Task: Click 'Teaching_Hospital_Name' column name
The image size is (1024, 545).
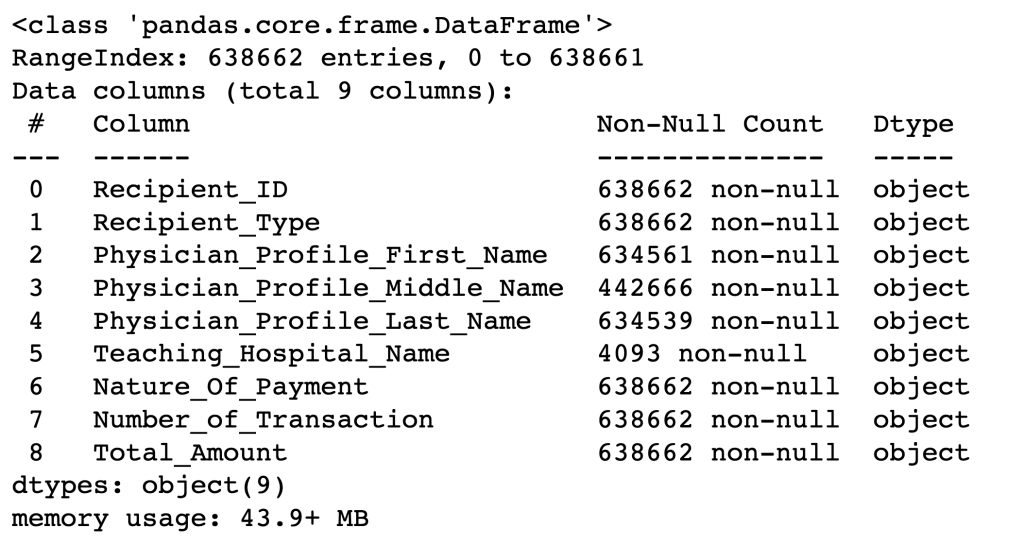Action: tap(271, 354)
